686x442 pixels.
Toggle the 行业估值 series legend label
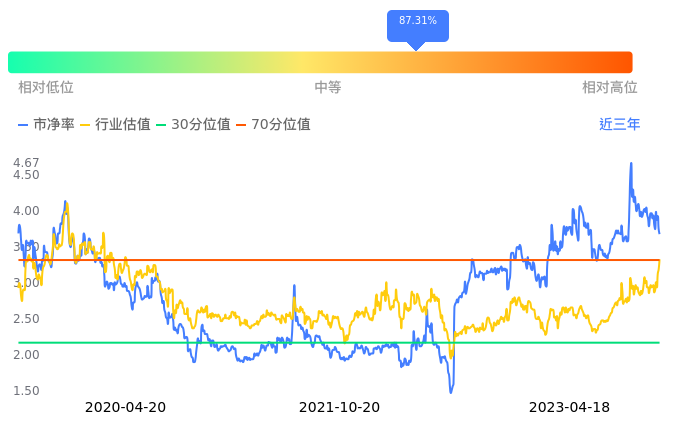[123, 125]
